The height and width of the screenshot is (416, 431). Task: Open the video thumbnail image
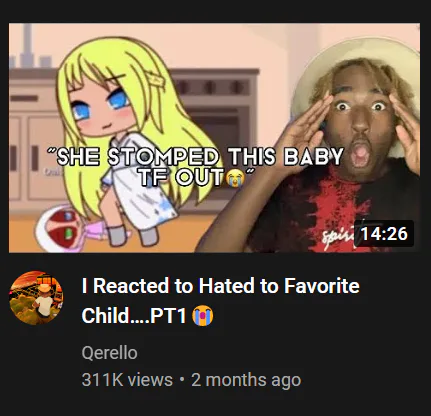[214, 138]
